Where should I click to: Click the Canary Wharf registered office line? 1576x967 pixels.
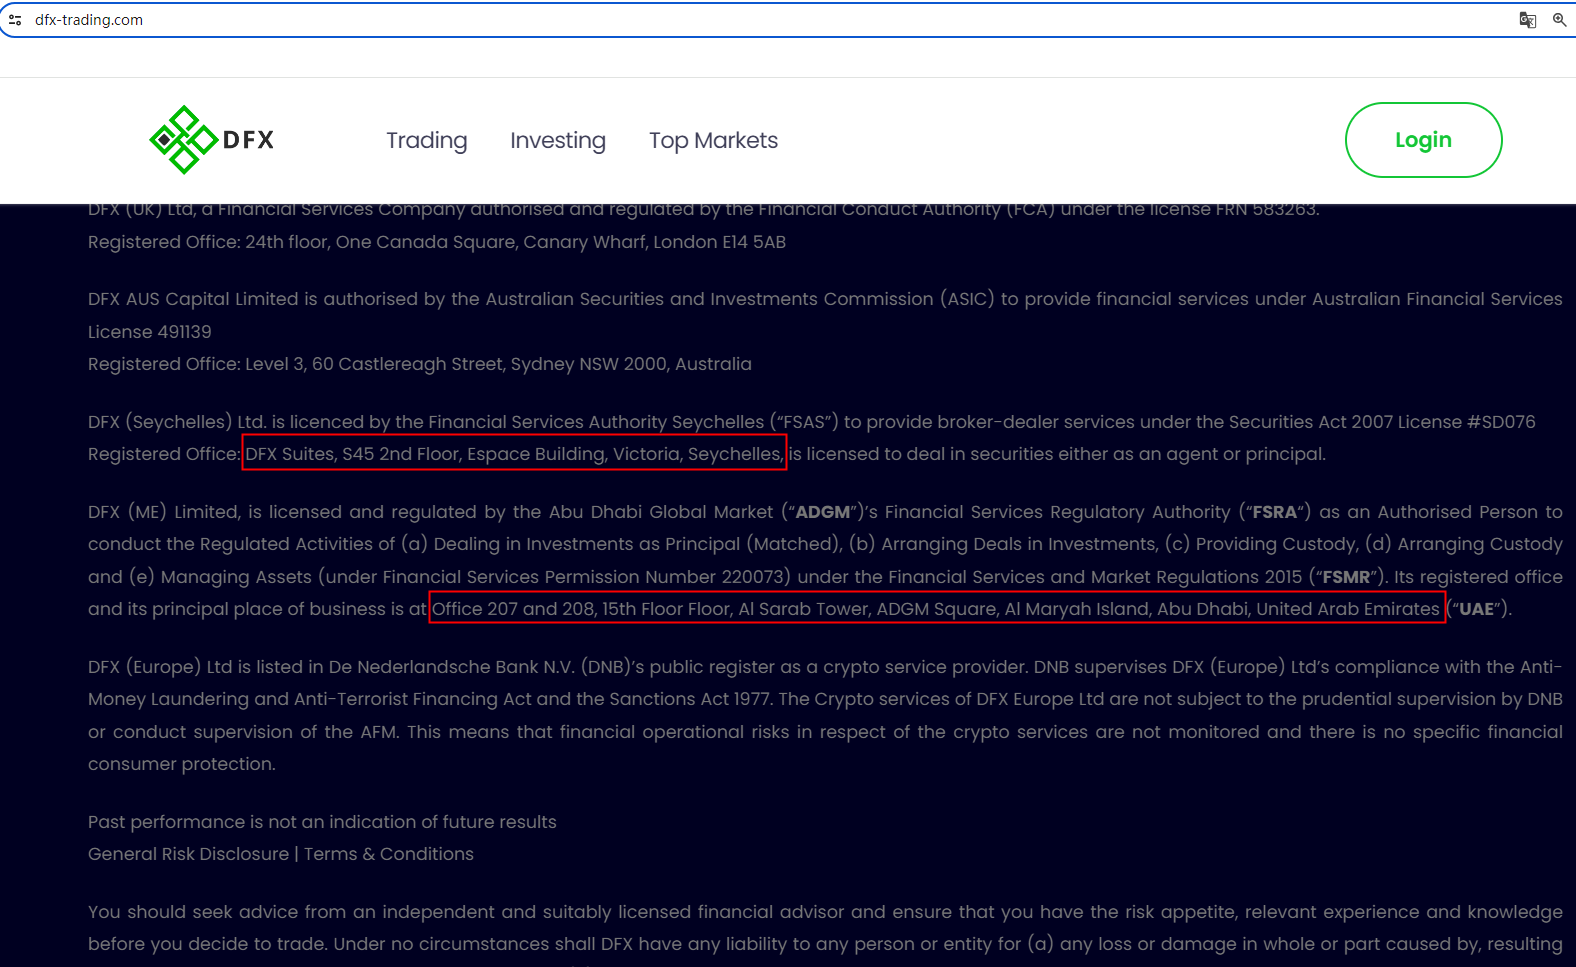(437, 242)
